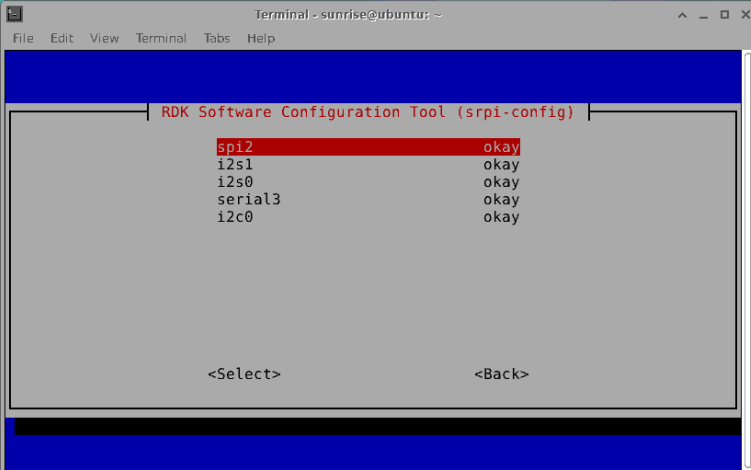
Task: Open the Edit menu
Action: (62, 38)
